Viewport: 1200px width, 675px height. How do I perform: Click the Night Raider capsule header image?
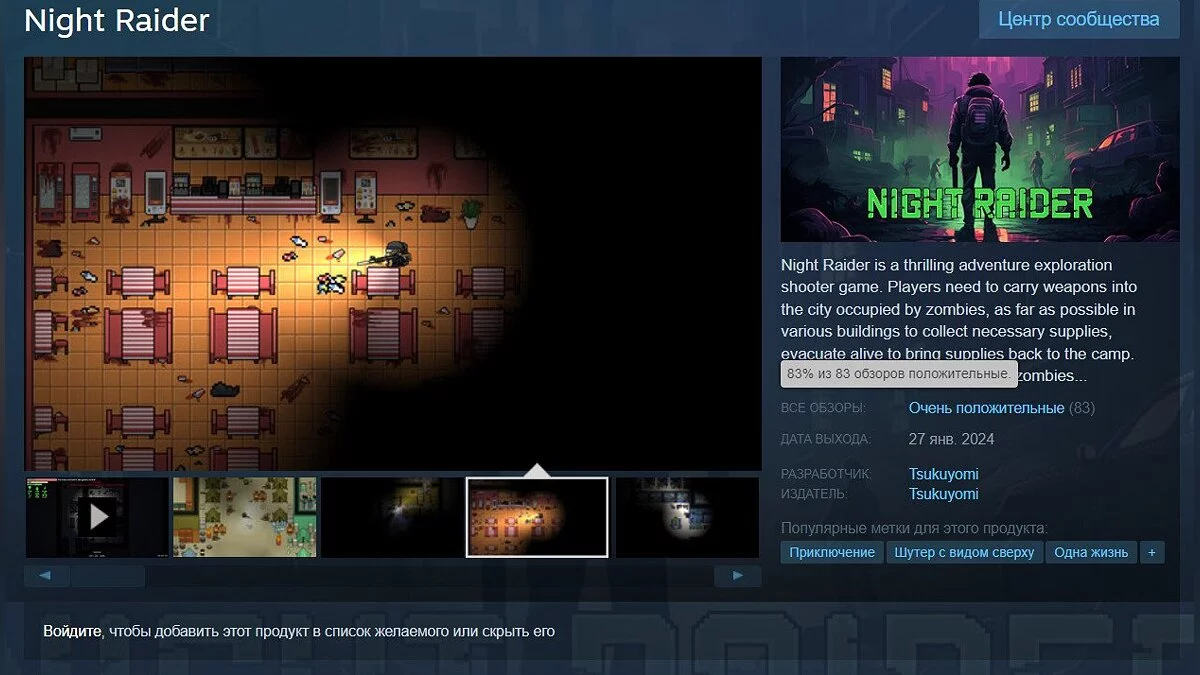click(x=980, y=149)
